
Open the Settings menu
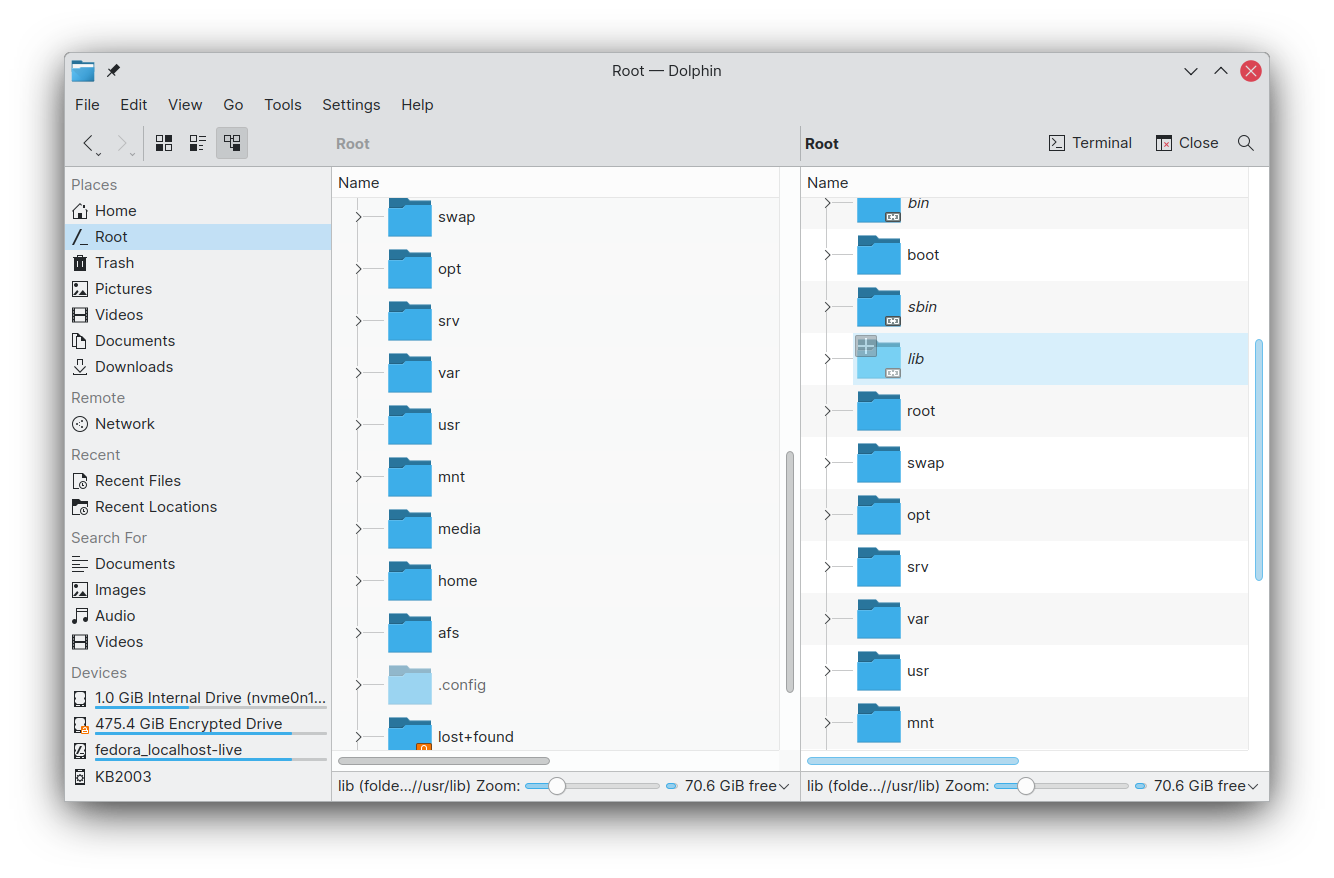click(351, 105)
